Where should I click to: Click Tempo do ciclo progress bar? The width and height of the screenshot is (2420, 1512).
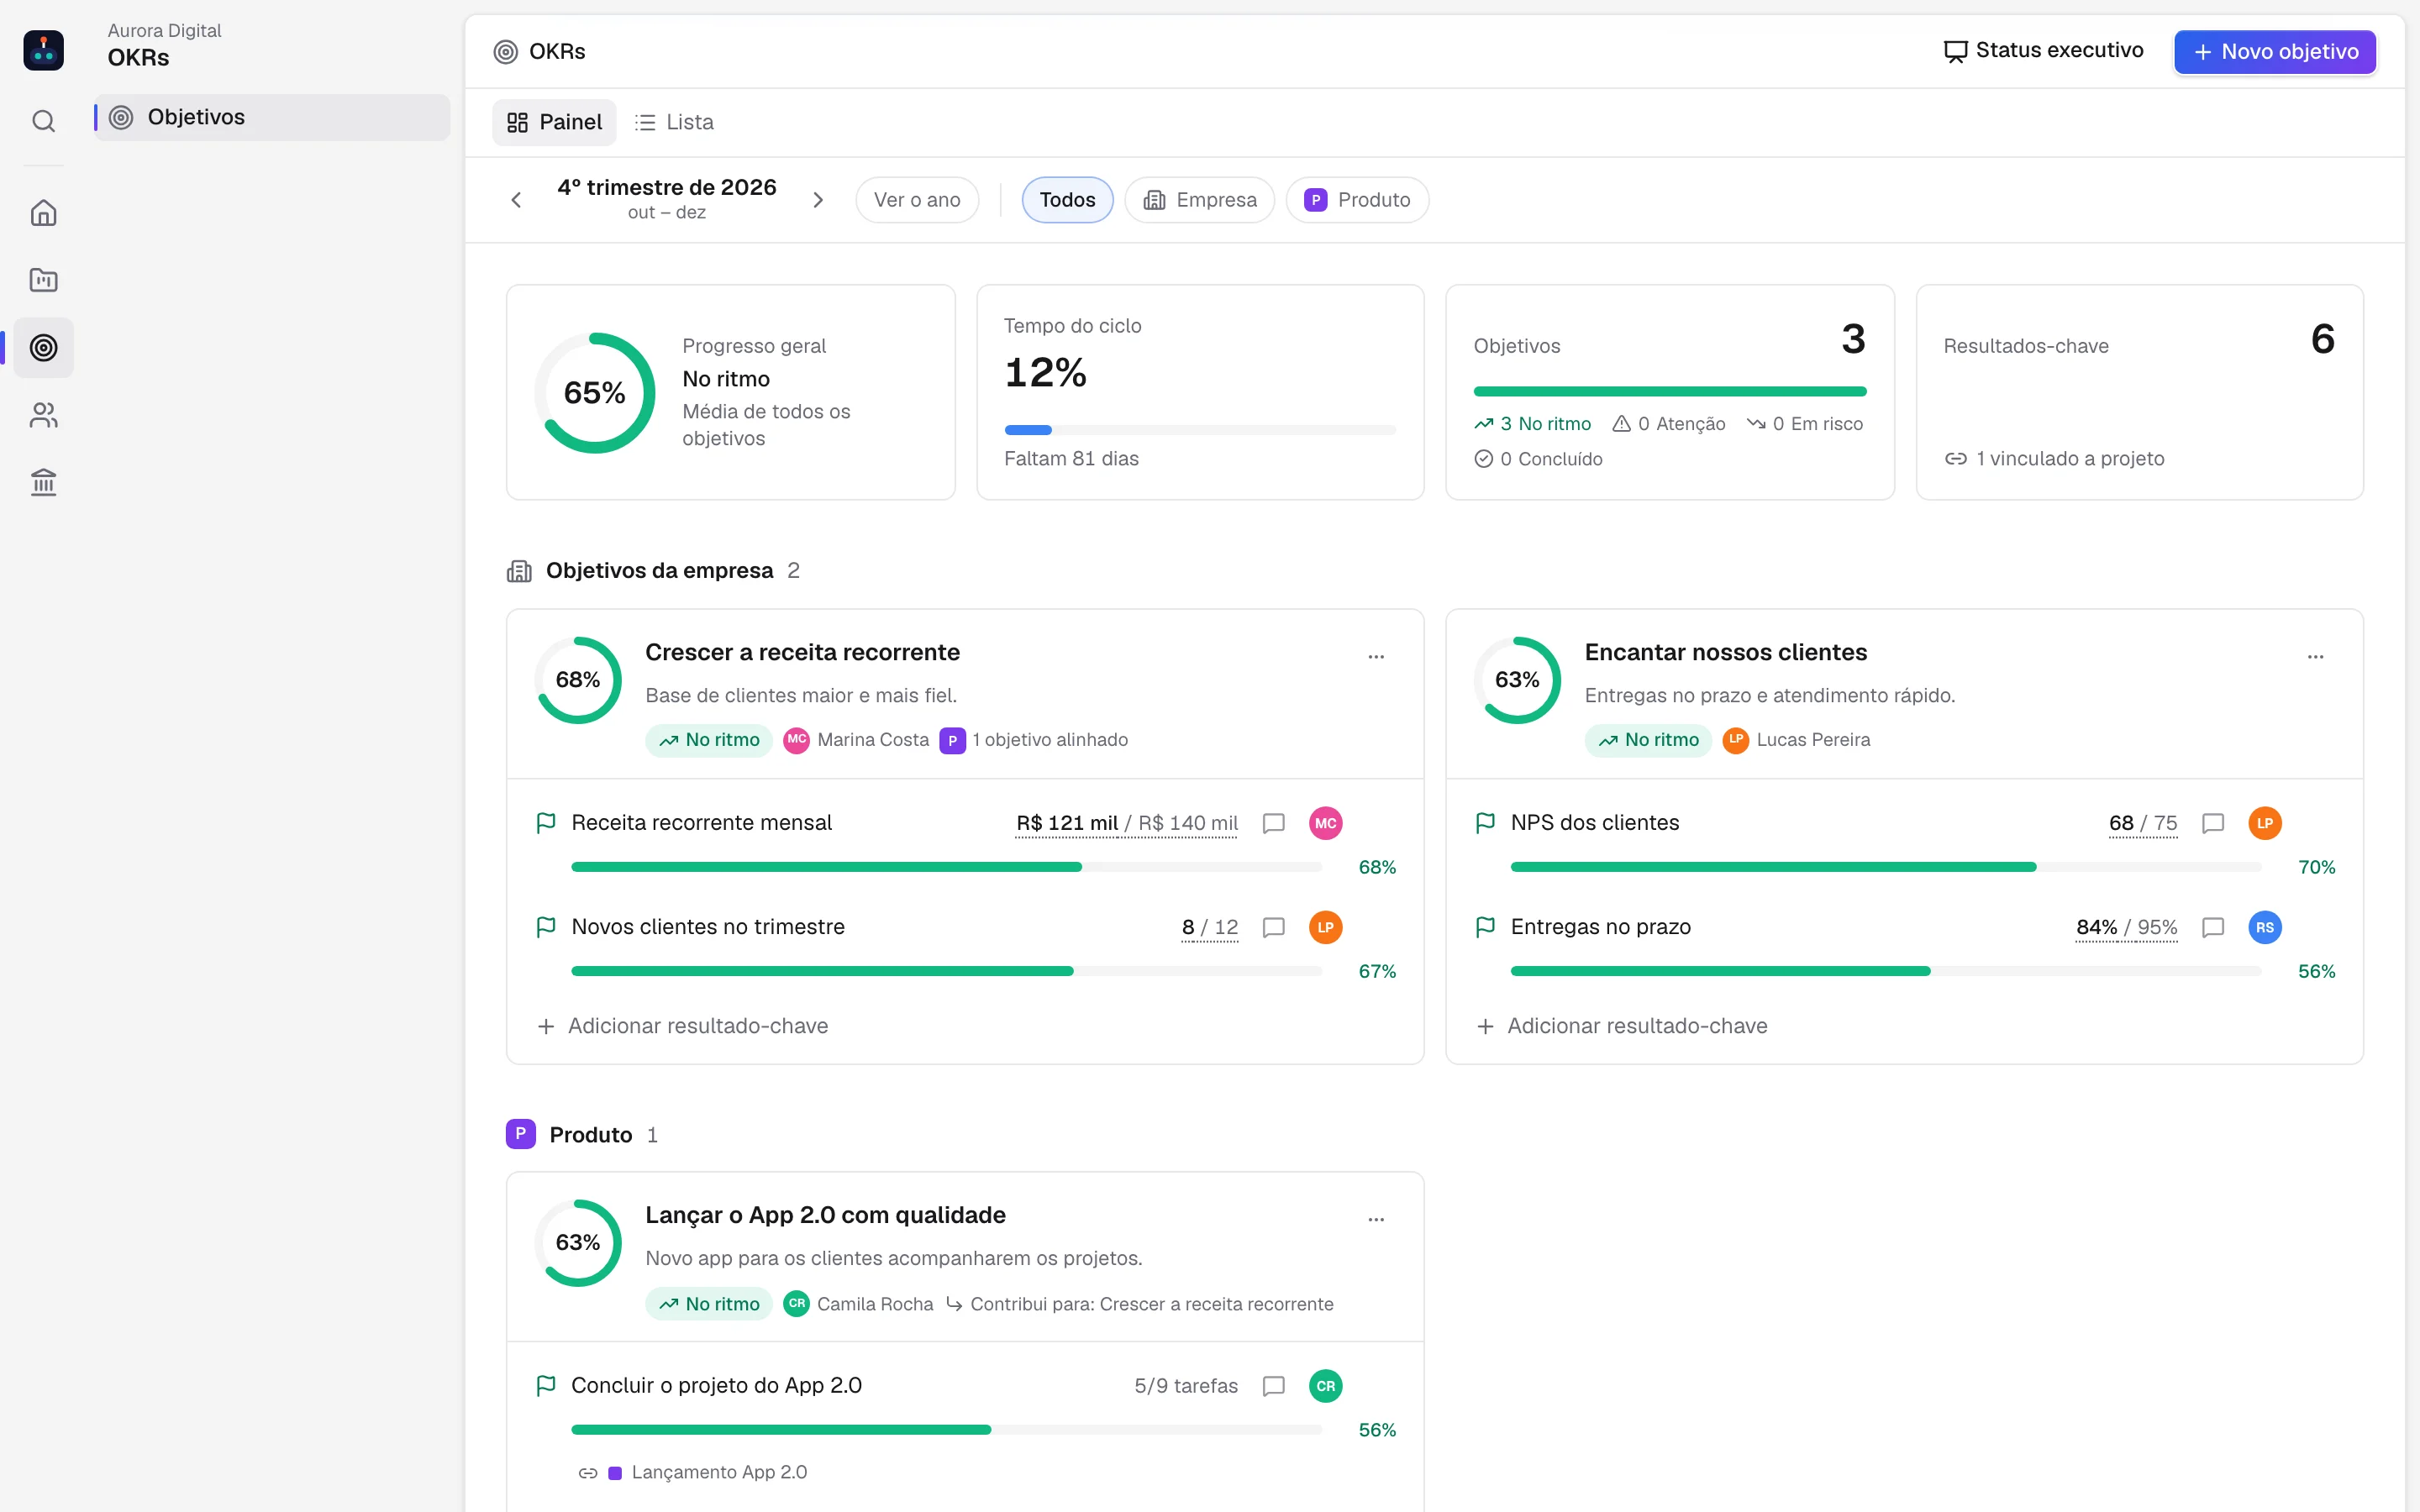1200,430
